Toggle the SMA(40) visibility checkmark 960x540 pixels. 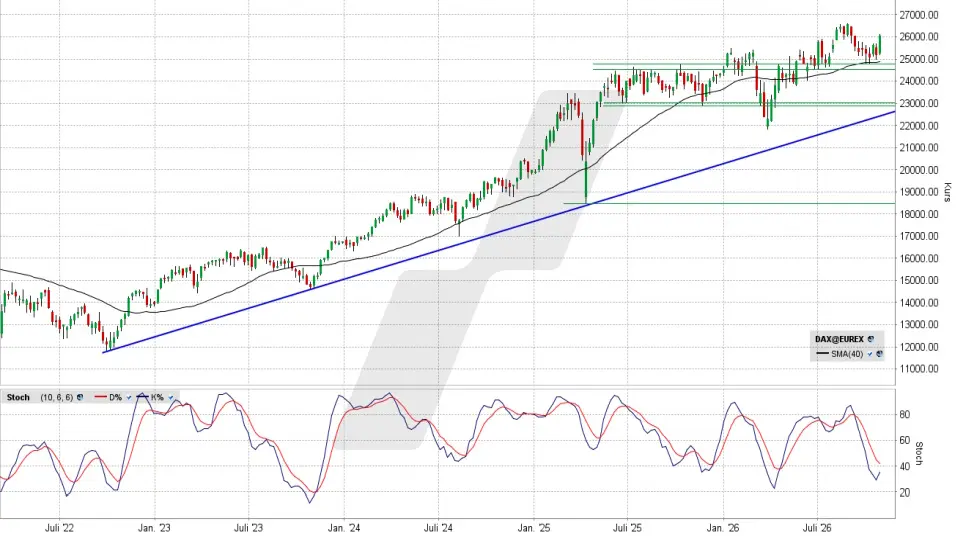(870, 353)
